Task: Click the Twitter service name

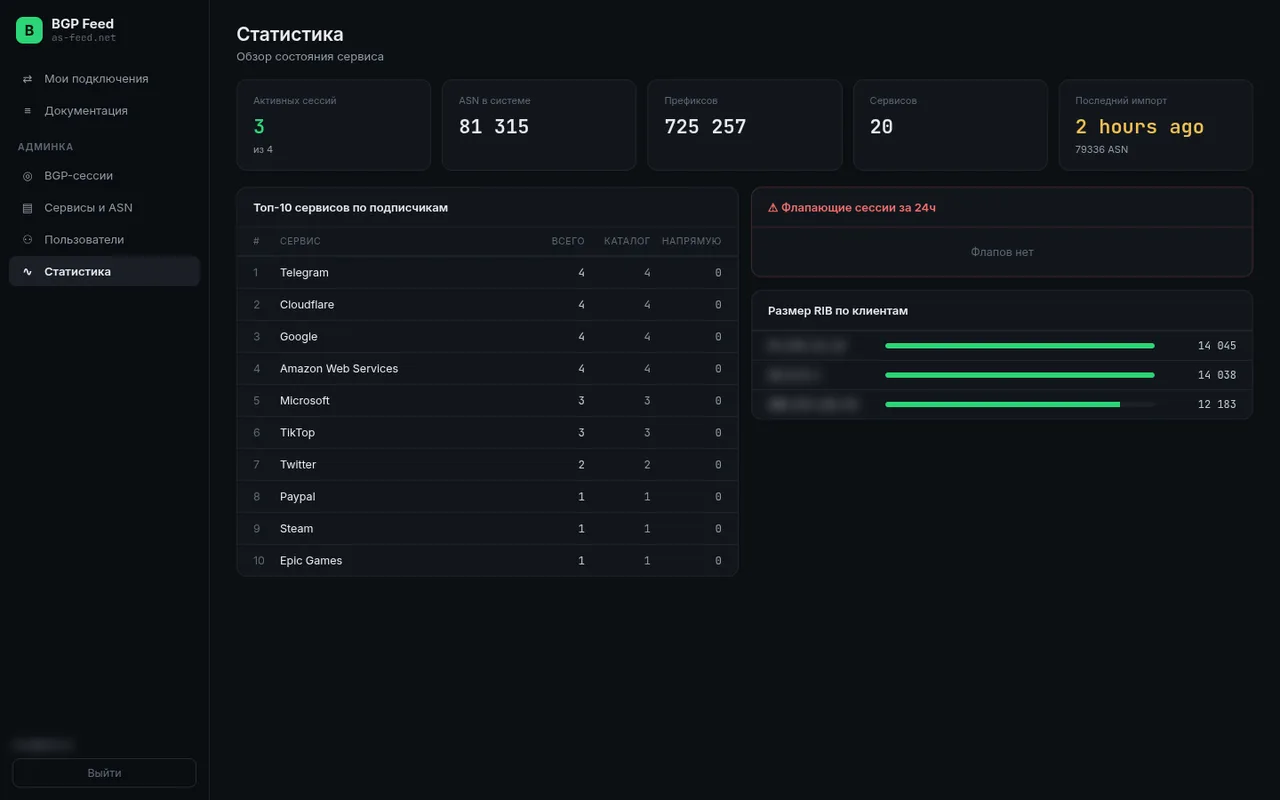Action: (x=298, y=465)
